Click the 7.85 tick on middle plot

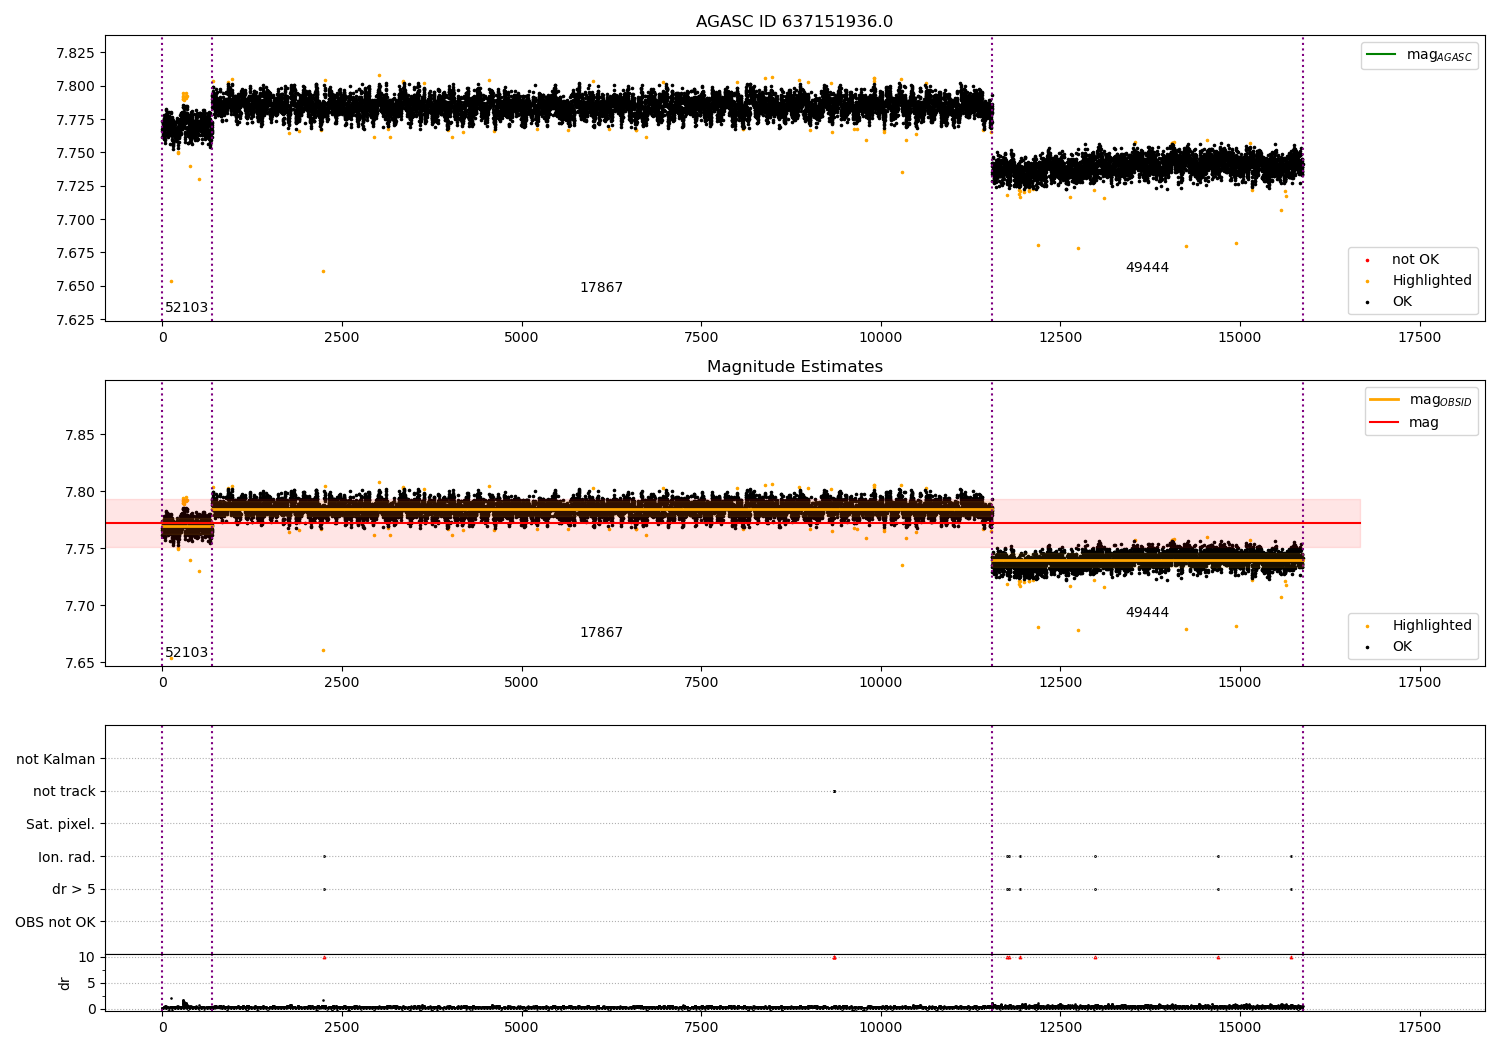[80, 435]
